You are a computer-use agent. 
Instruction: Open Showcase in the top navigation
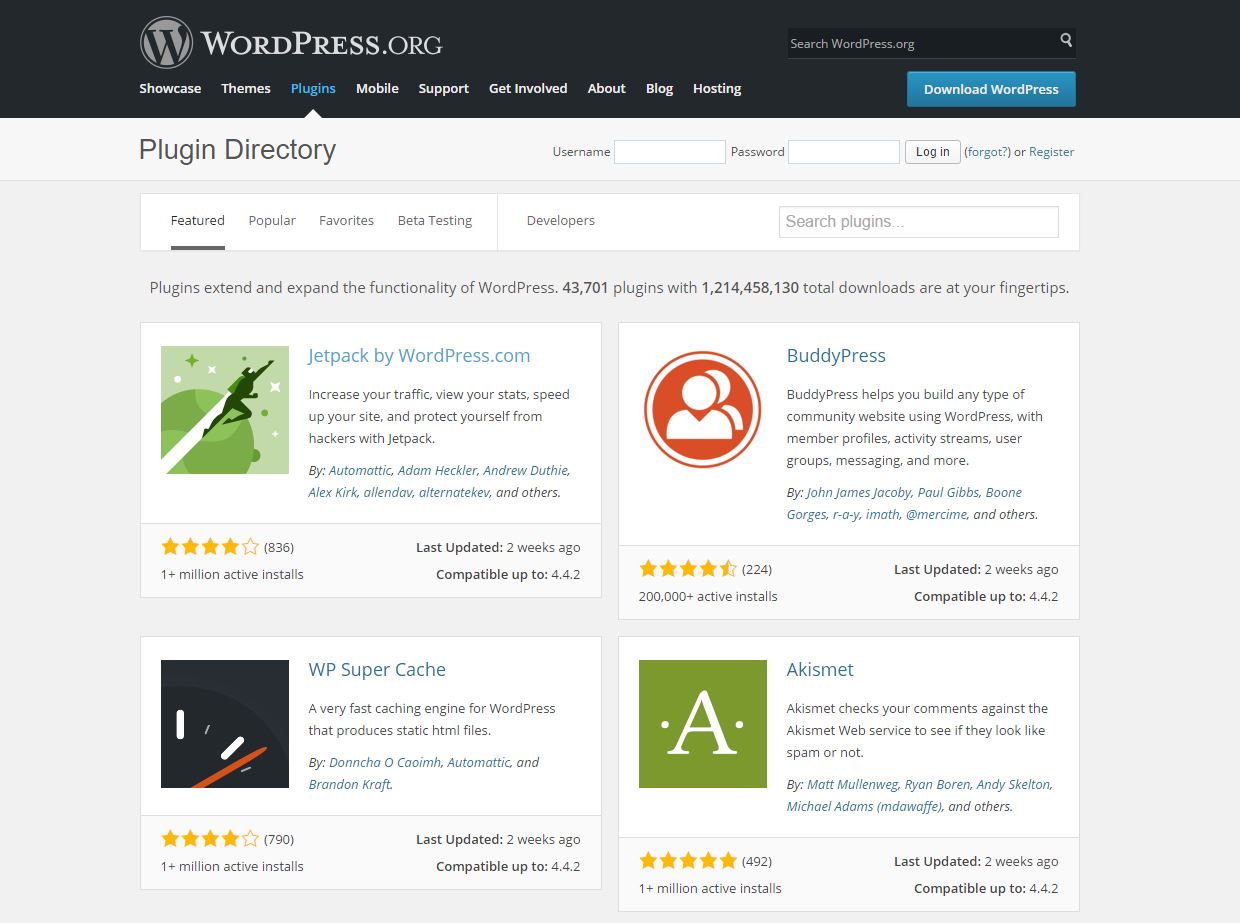170,88
